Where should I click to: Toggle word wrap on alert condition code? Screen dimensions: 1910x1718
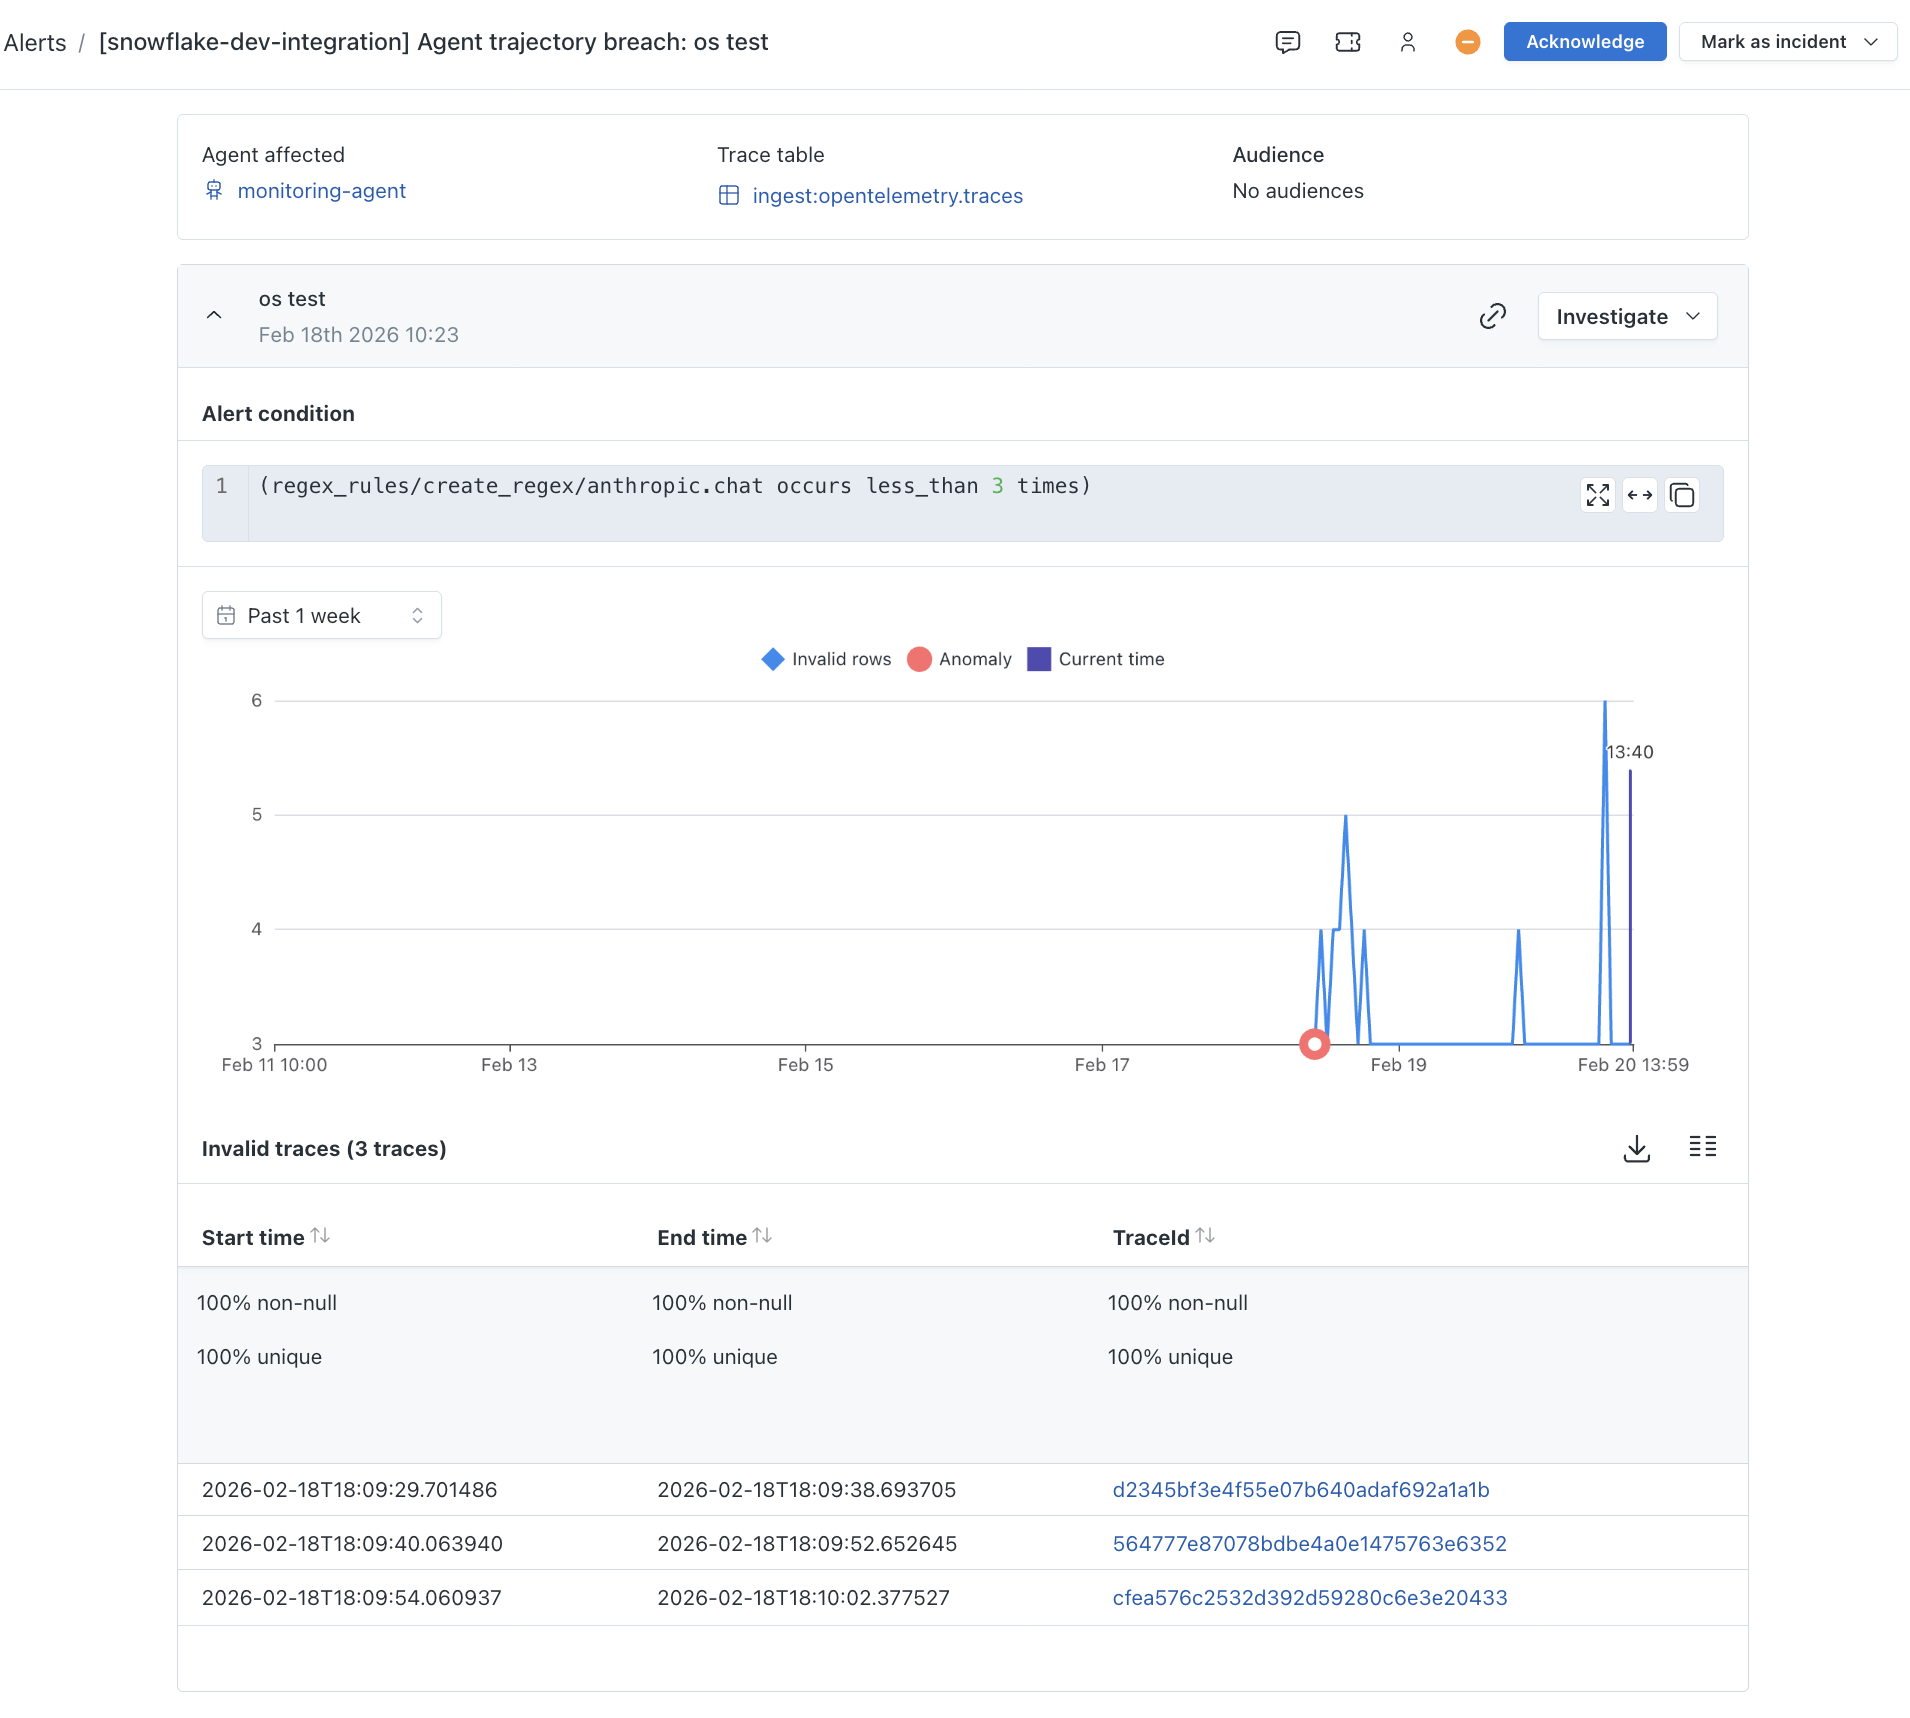(x=1640, y=495)
